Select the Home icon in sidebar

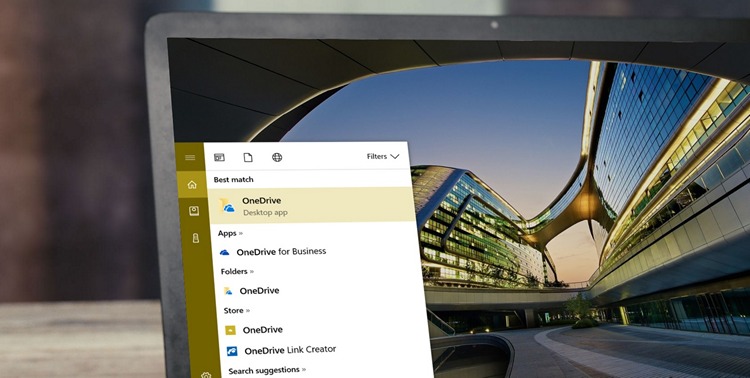(x=192, y=185)
